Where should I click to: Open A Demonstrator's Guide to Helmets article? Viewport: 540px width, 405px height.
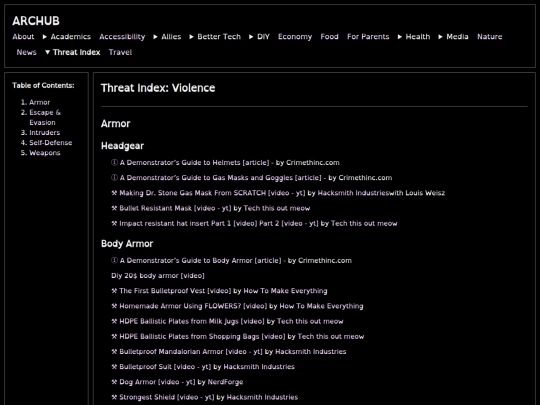(195, 163)
